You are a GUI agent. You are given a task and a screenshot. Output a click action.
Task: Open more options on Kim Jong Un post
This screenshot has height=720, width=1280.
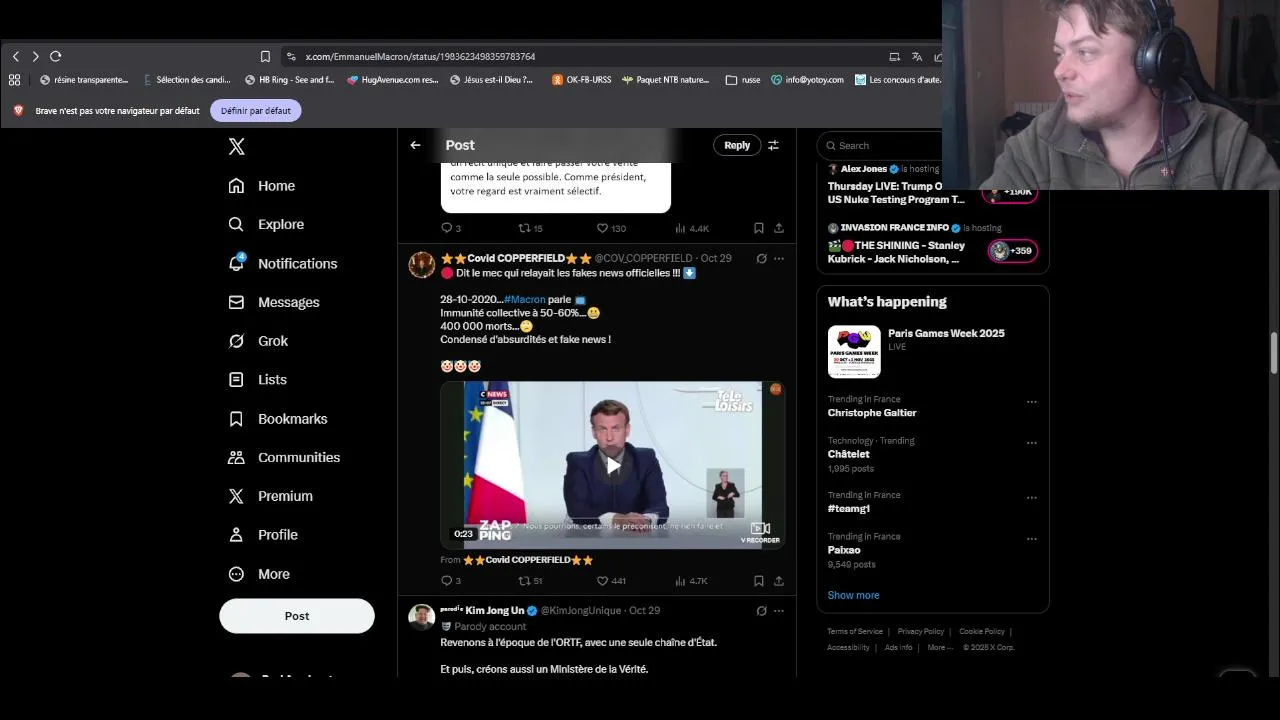point(779,610)
